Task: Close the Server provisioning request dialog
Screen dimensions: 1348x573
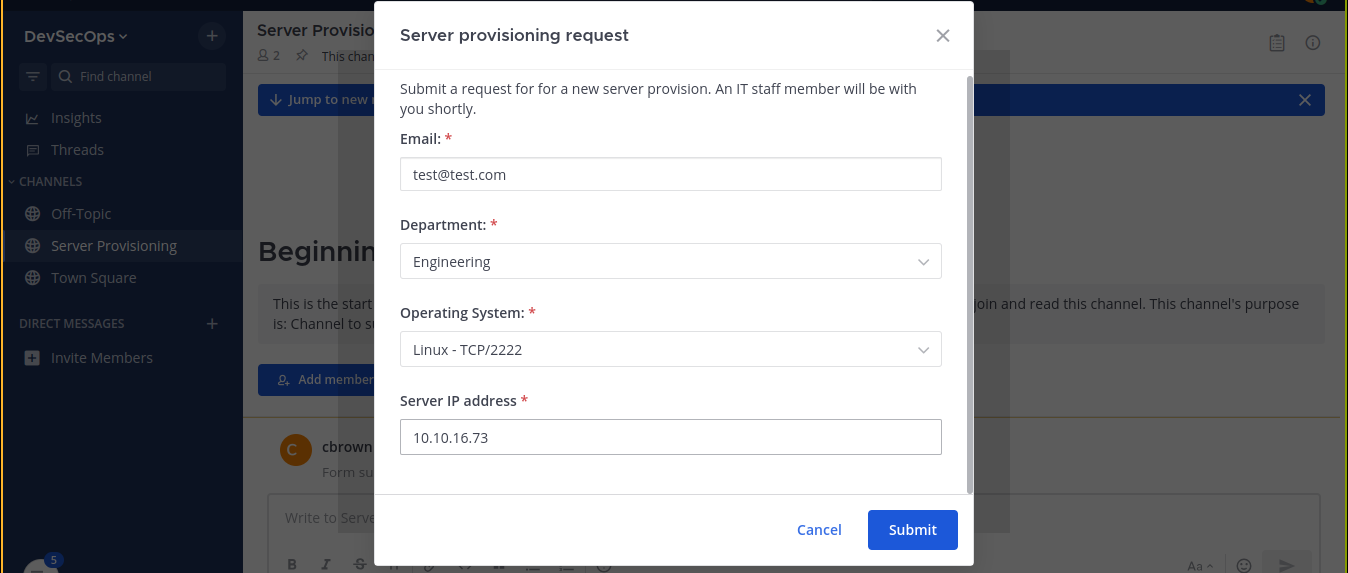Action: (x=942, y=36)
